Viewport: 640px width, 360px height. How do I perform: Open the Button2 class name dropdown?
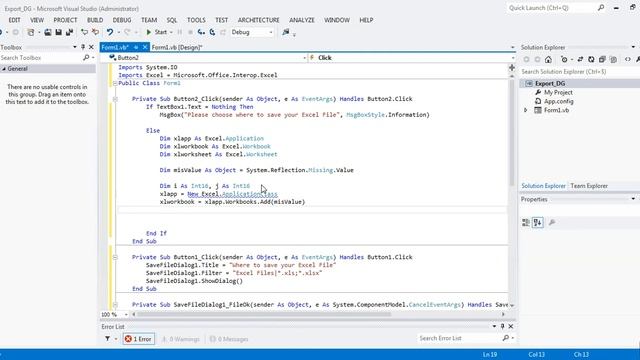[x=304, y=58]
